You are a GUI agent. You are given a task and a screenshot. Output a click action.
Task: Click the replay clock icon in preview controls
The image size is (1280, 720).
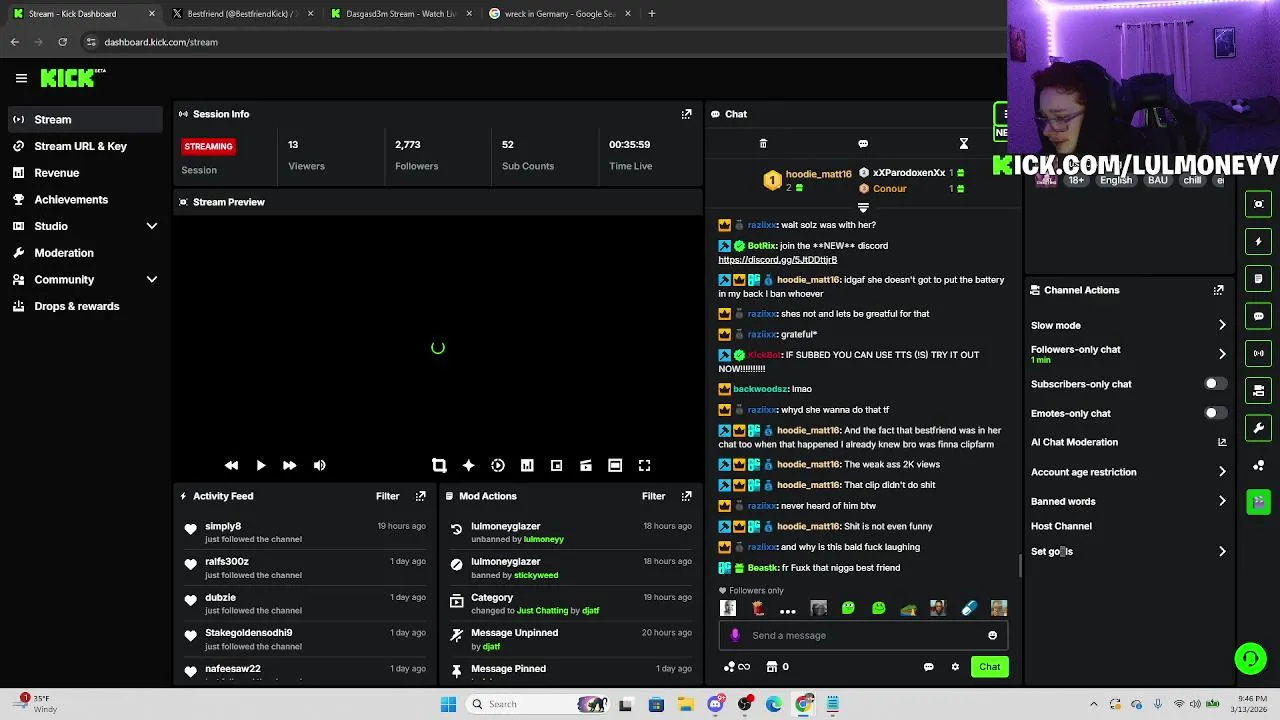pyautogui.click(x=498, y=465)
